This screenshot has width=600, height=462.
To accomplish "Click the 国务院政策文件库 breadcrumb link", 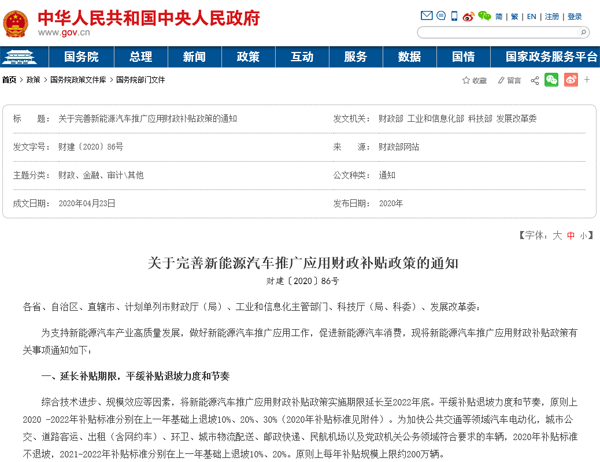I will 77,79.
